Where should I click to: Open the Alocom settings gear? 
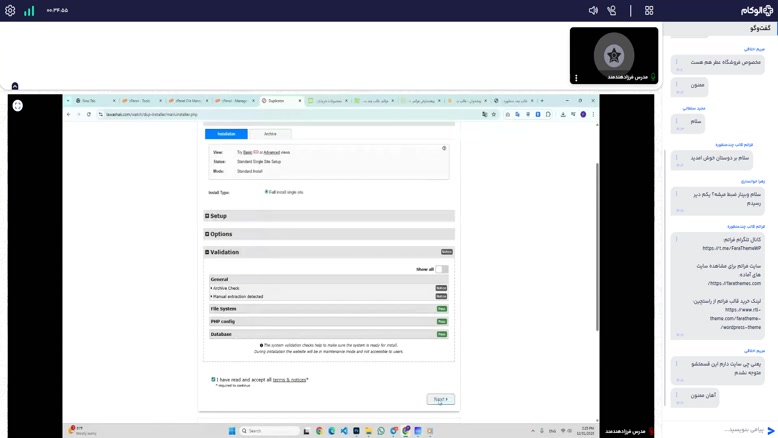pyautogui.click(x=10, y=11)
